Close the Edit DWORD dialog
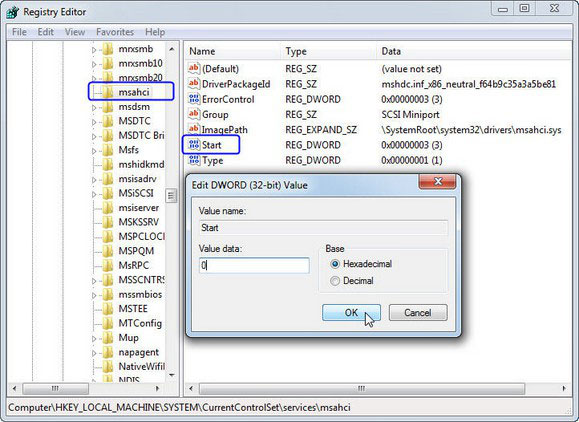 coord(438,181)
